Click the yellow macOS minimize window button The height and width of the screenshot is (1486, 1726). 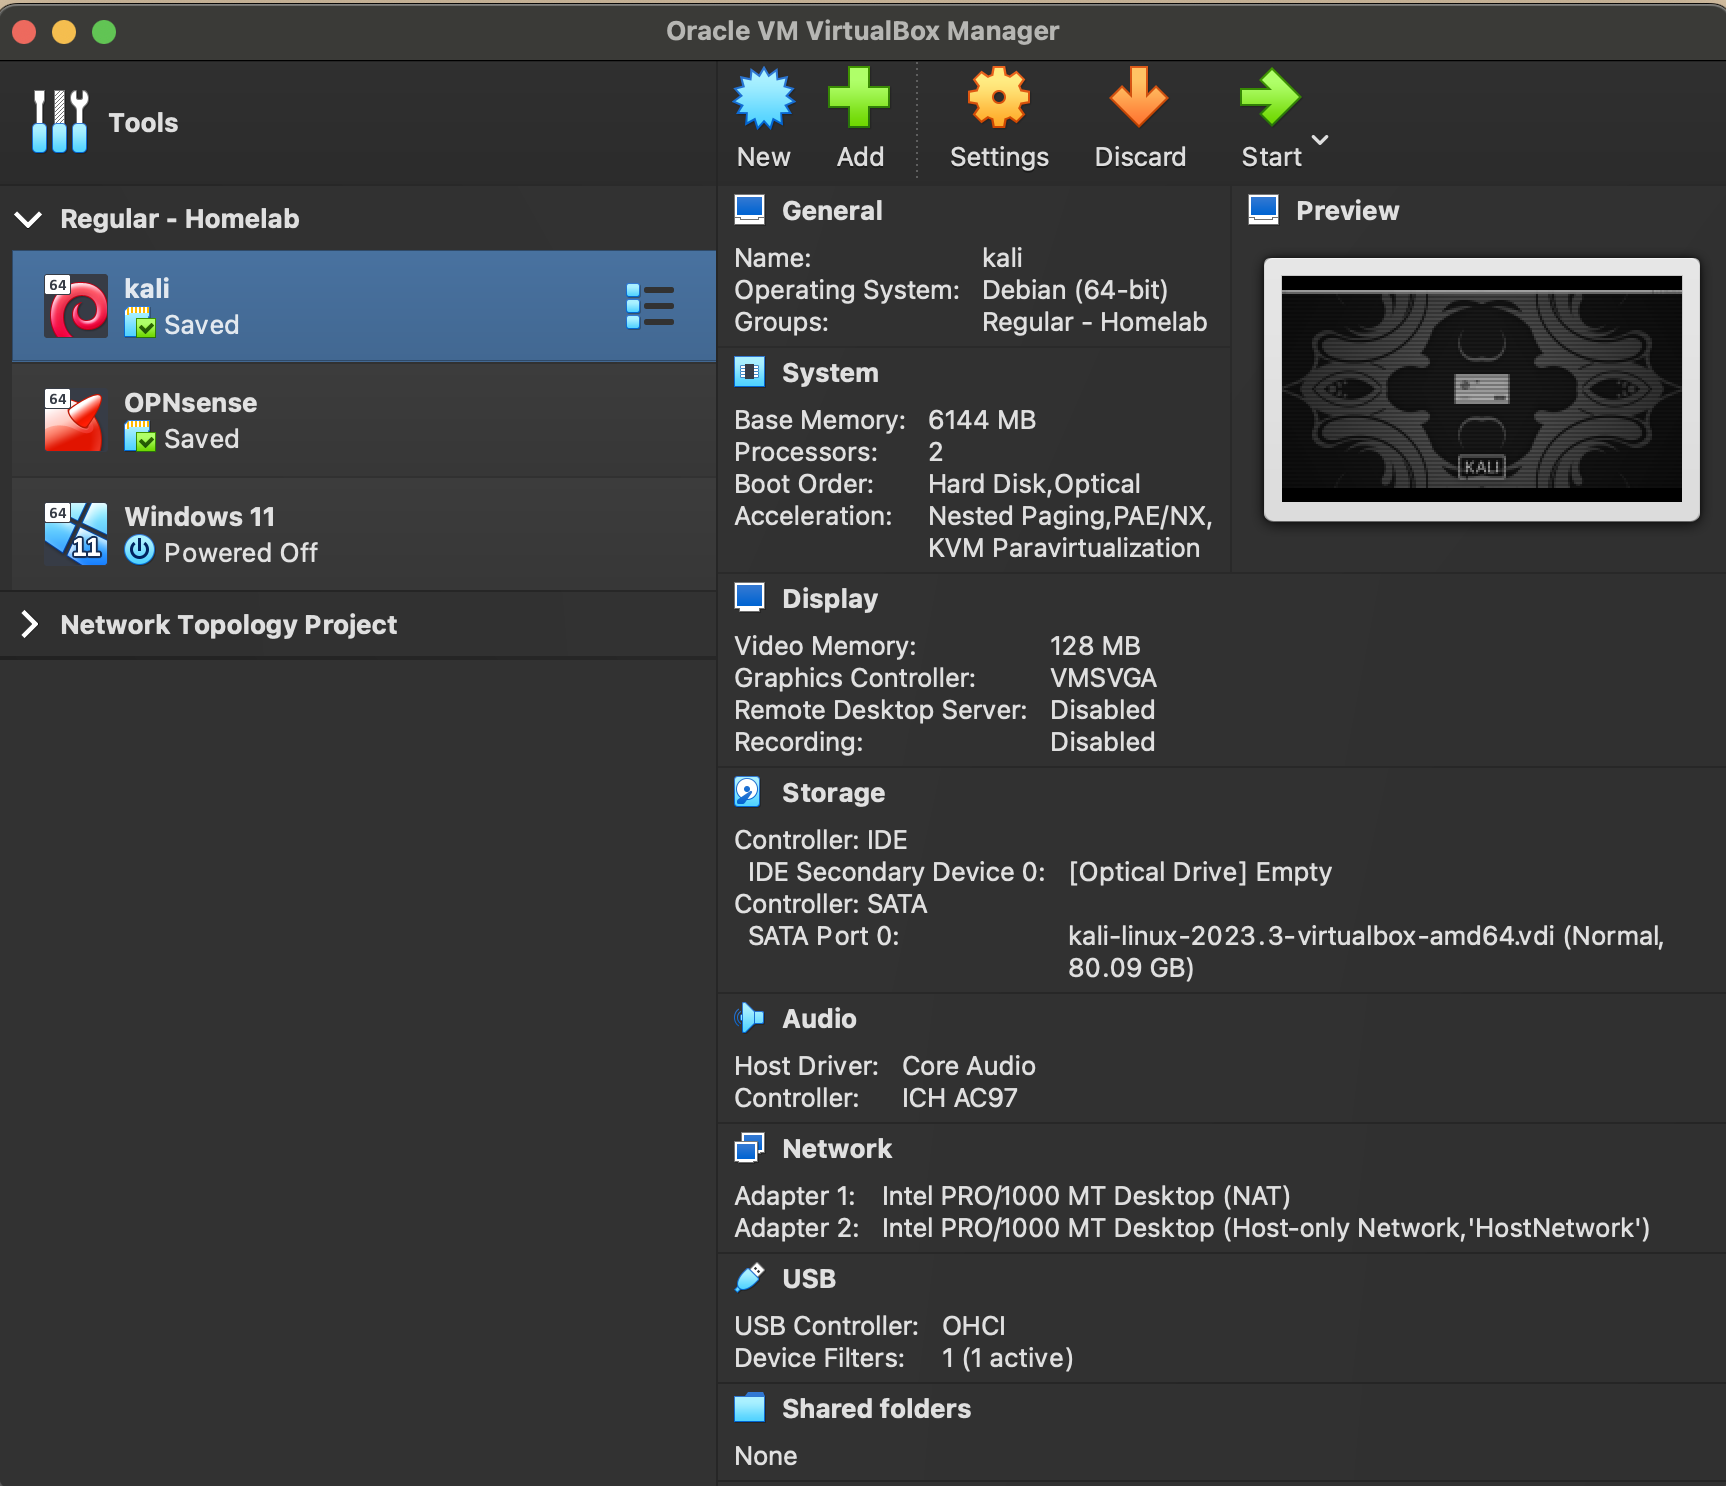pos(64,32)
